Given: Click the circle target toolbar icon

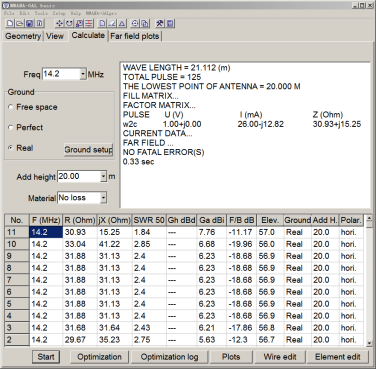Looking at the screenshot, I should pos(135,23).
